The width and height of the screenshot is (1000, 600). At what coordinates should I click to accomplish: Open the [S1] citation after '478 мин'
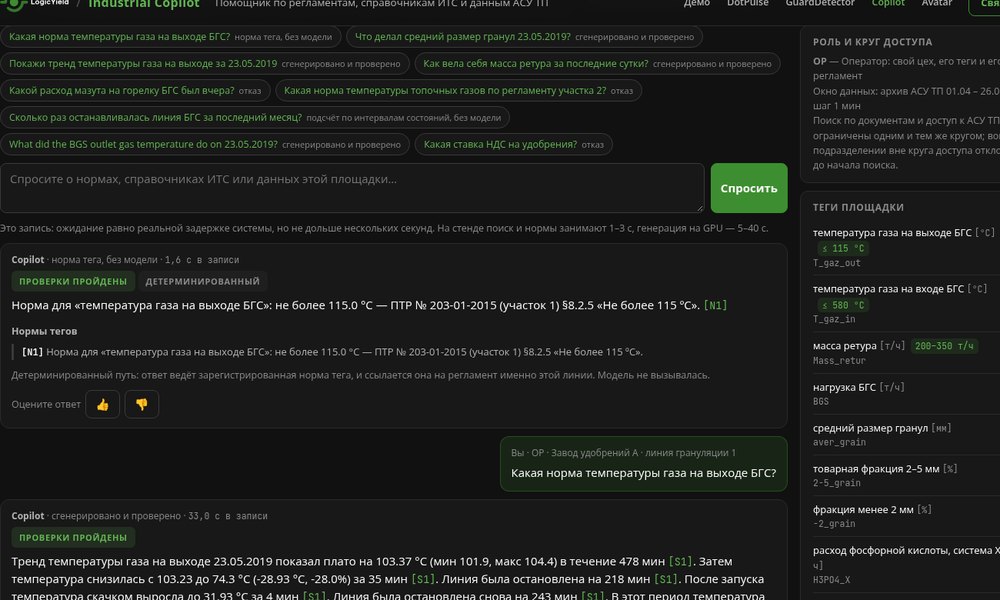coord(680,562)
